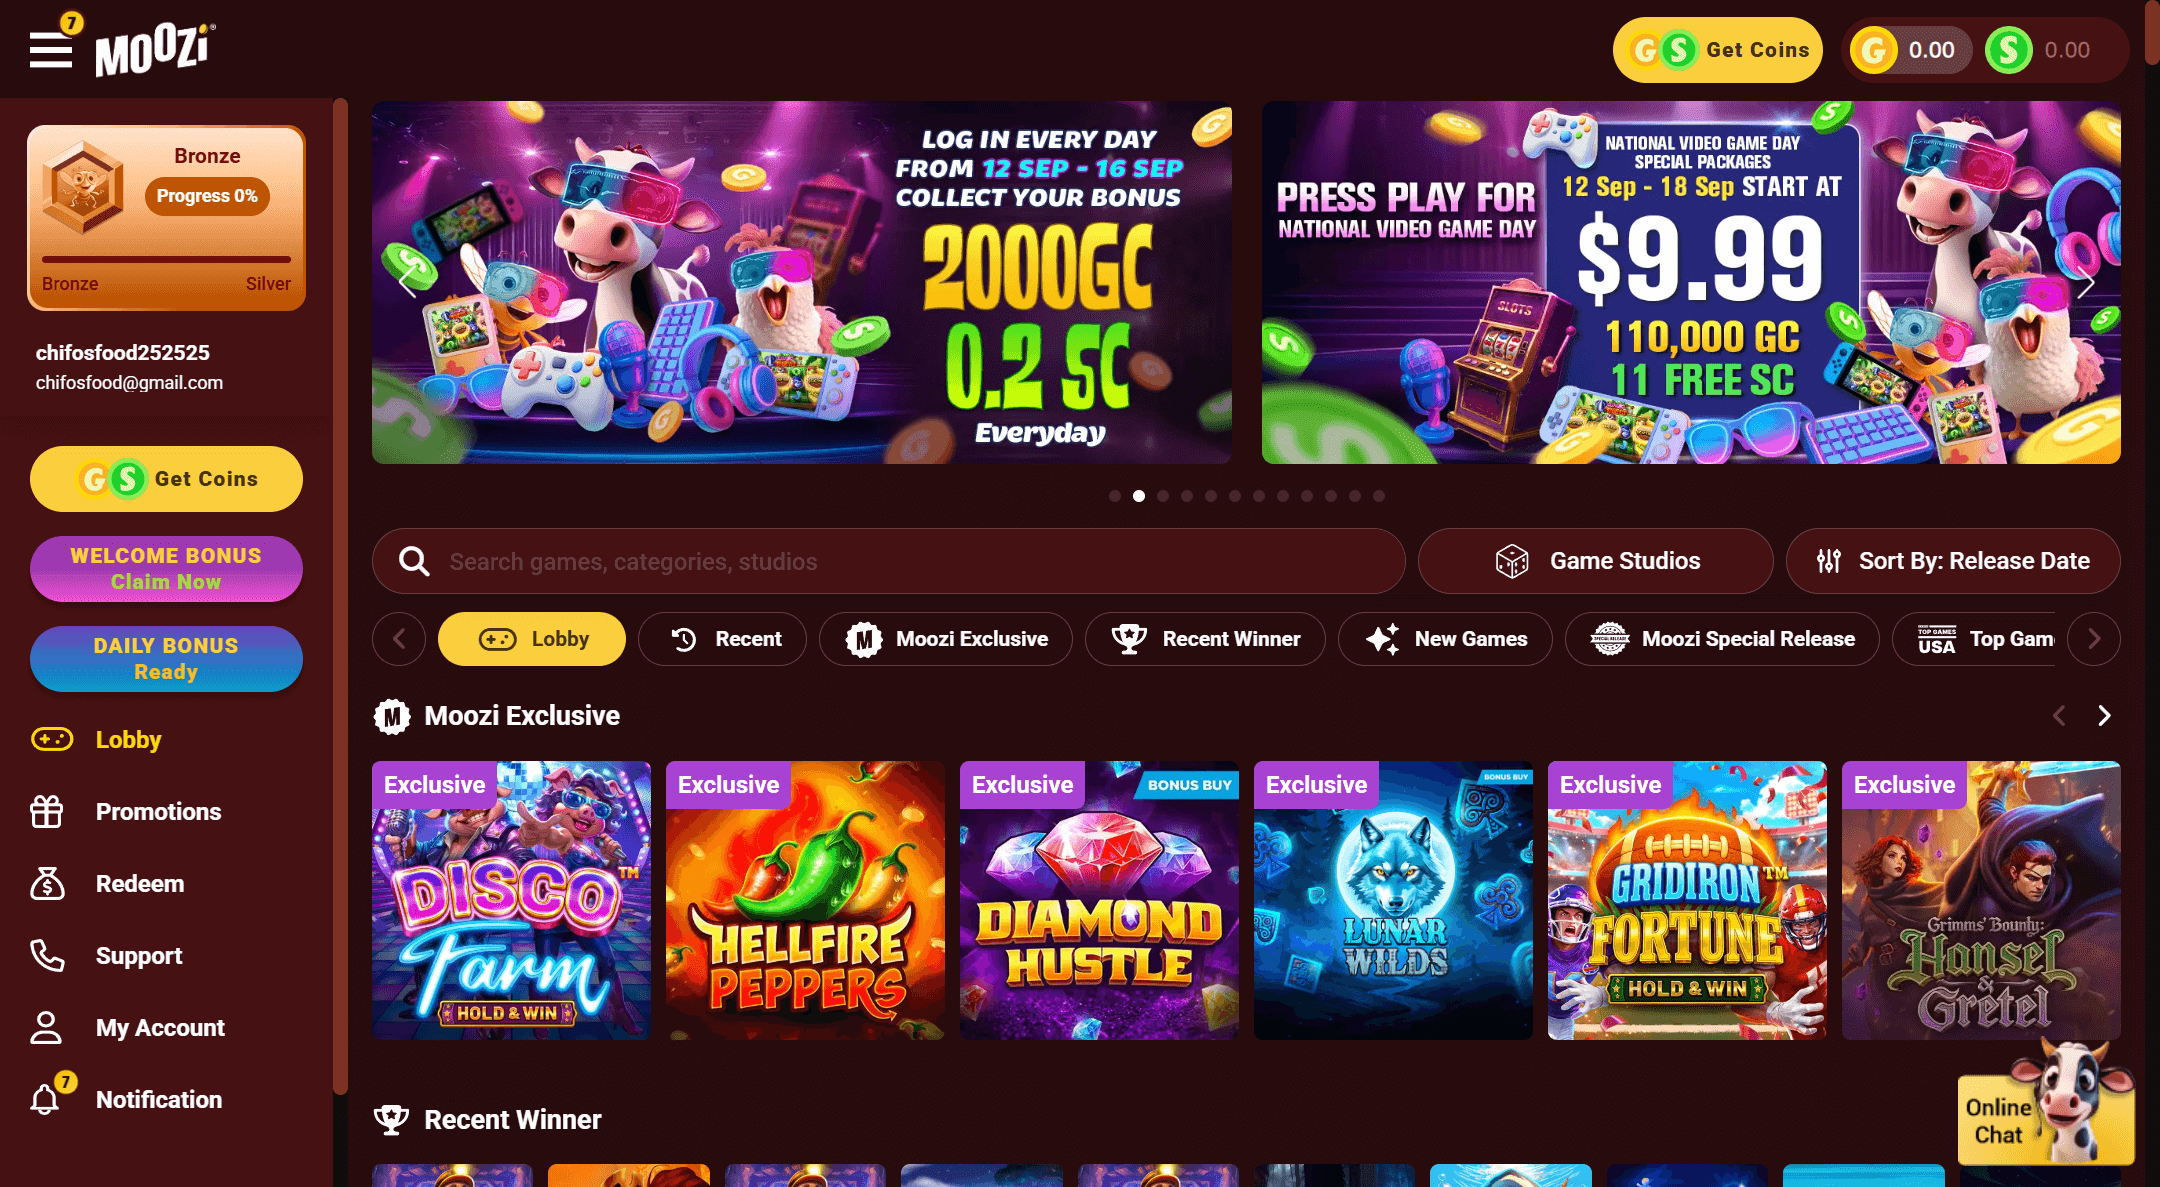Screen dimensions: 2160x1187
Task: Select the last carousel dot indicator
Action: 1379,496
